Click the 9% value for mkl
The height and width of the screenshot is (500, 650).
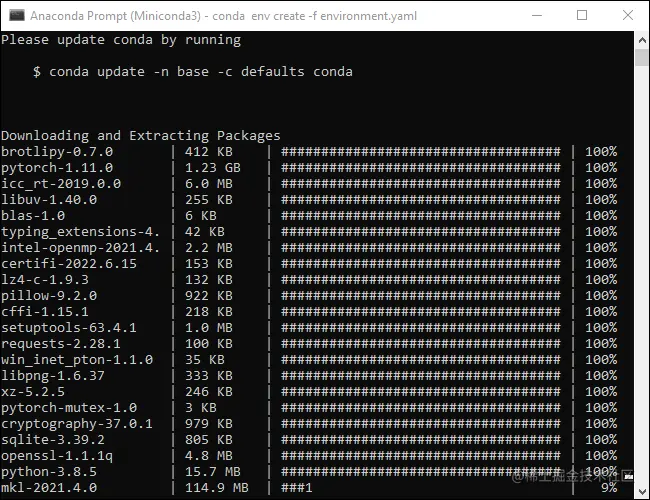pos(609,488)
